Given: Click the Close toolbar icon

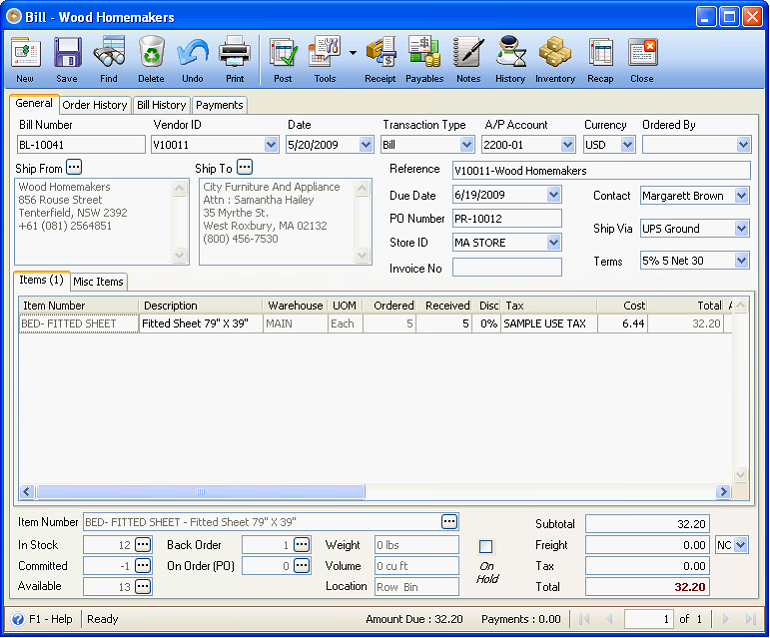Looking at the screenshot, I should coord(642,59).
